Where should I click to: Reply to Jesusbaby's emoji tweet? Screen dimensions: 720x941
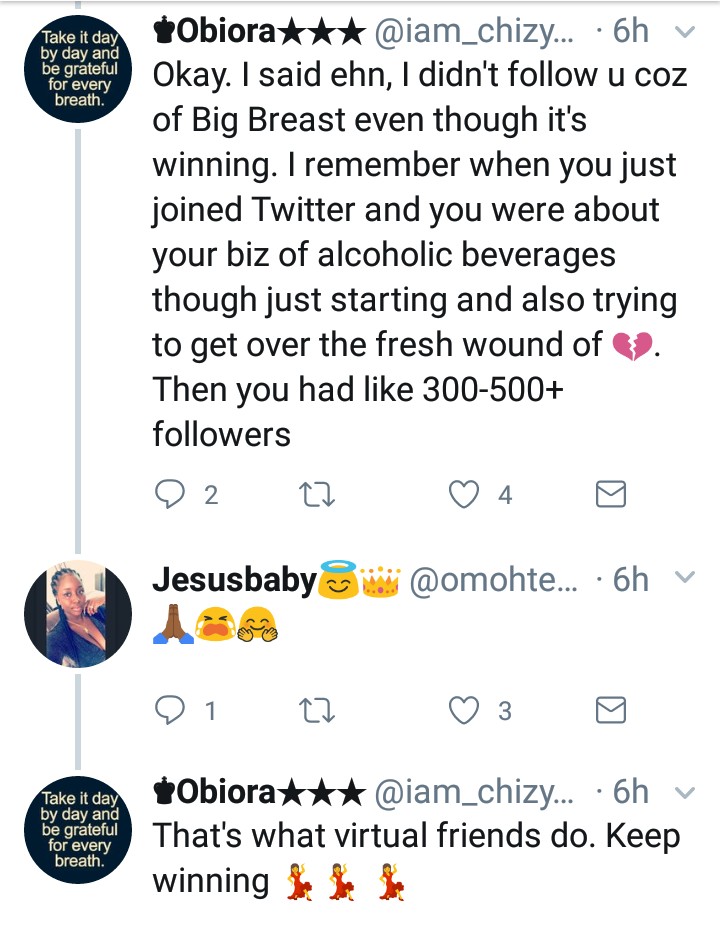click(x=169, y=710)
